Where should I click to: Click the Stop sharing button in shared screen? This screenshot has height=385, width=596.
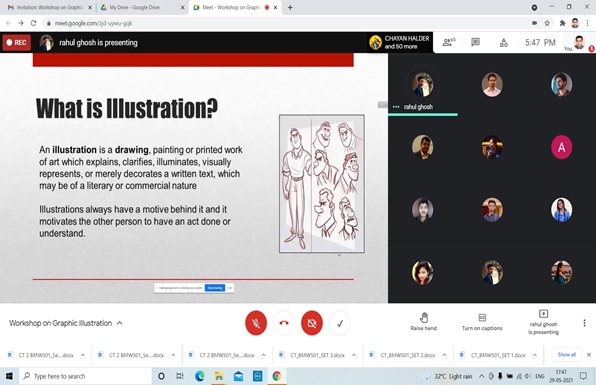click(215, 288)
